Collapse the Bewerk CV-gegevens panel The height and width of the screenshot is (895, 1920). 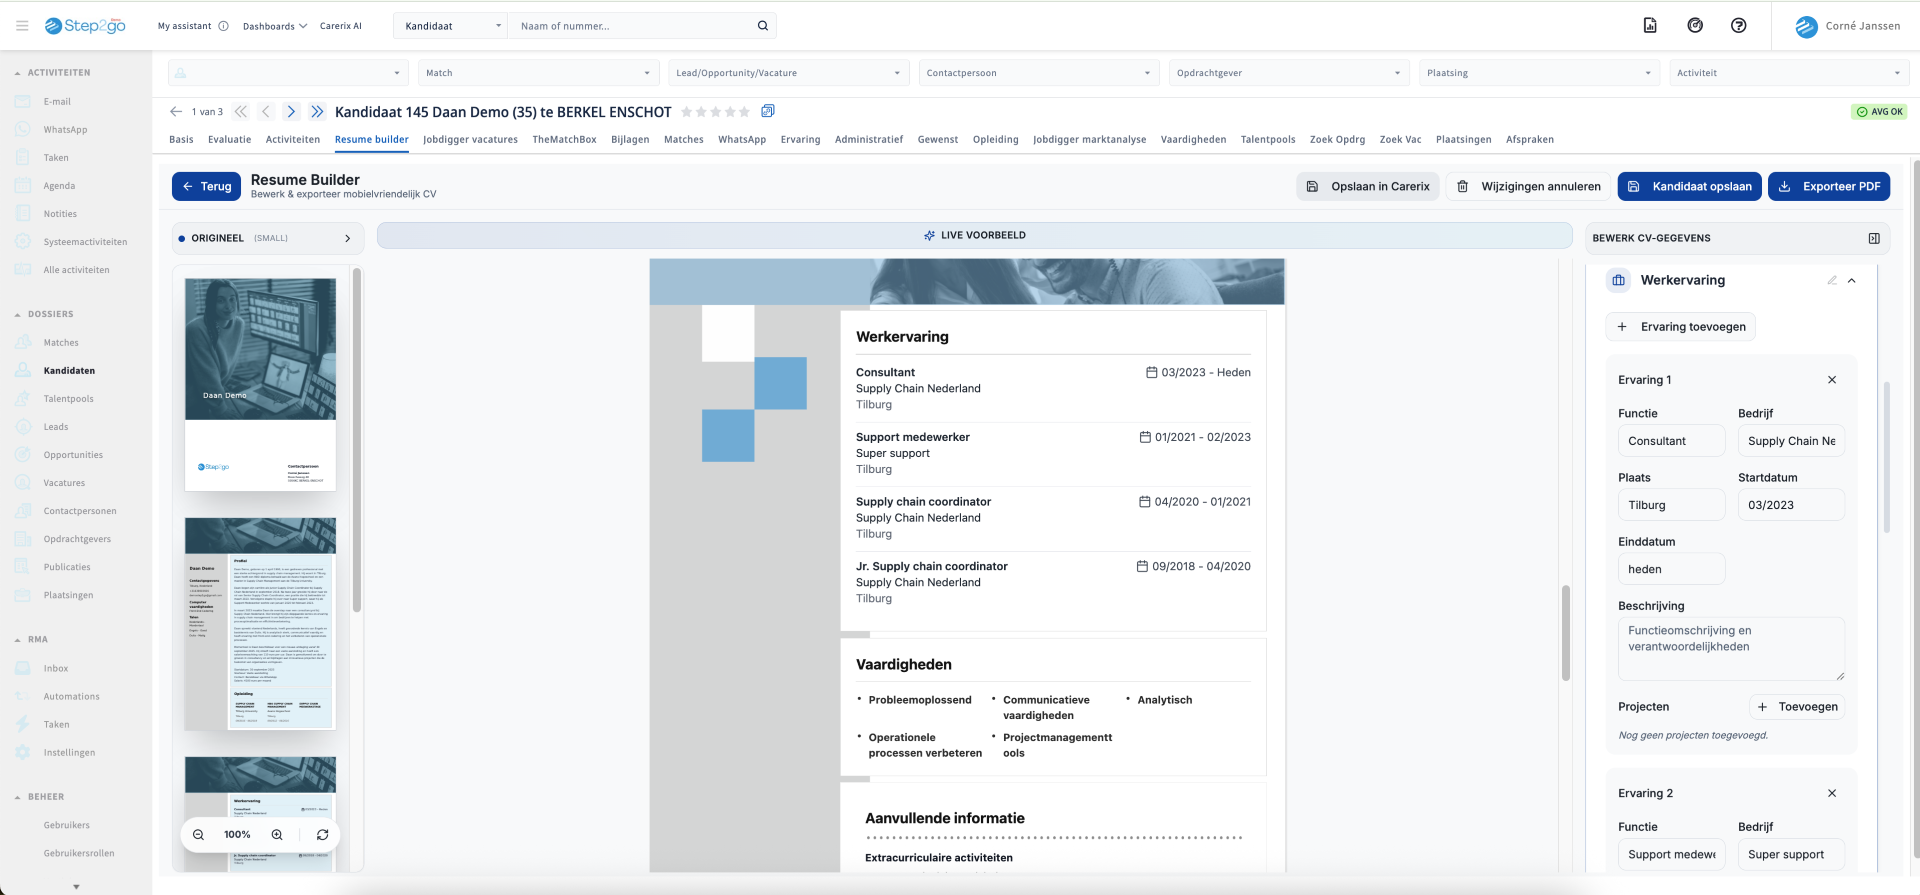coord(1874,238)
